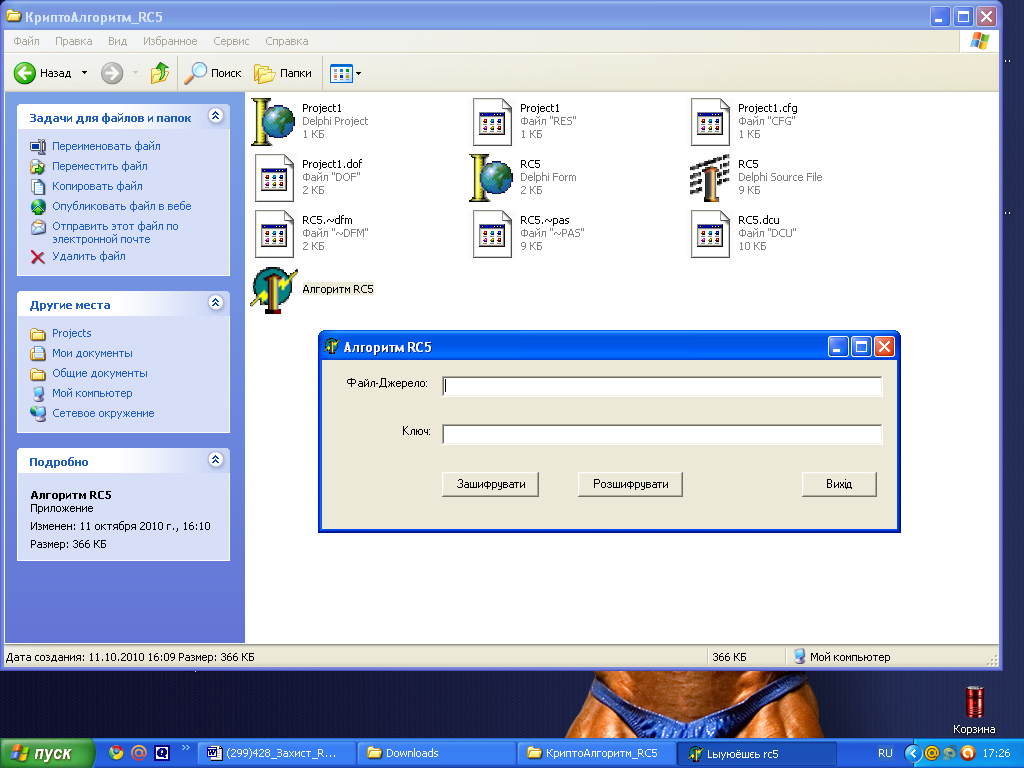This screenshot has height=768, width=1024.
Task: Switch to Downloads taskbar window
Action: pos(437,754)
